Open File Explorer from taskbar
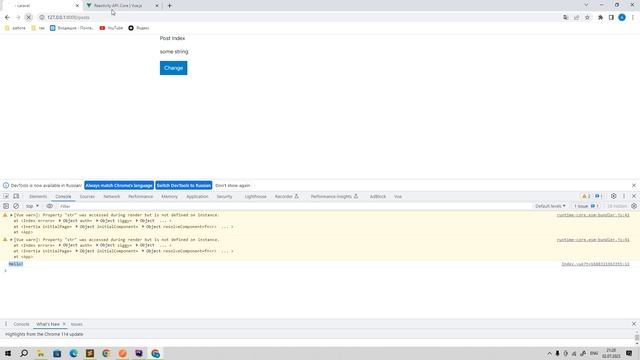This screenshot has height=360, width=640. click(x=40, y=353)
